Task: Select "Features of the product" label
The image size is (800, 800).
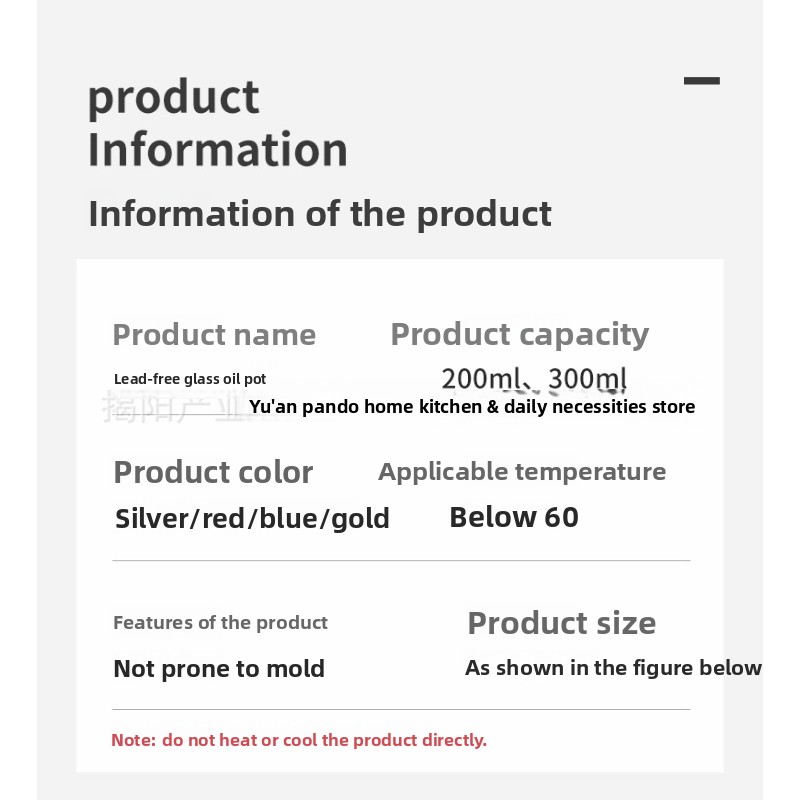Action: [x=220, y=623]
